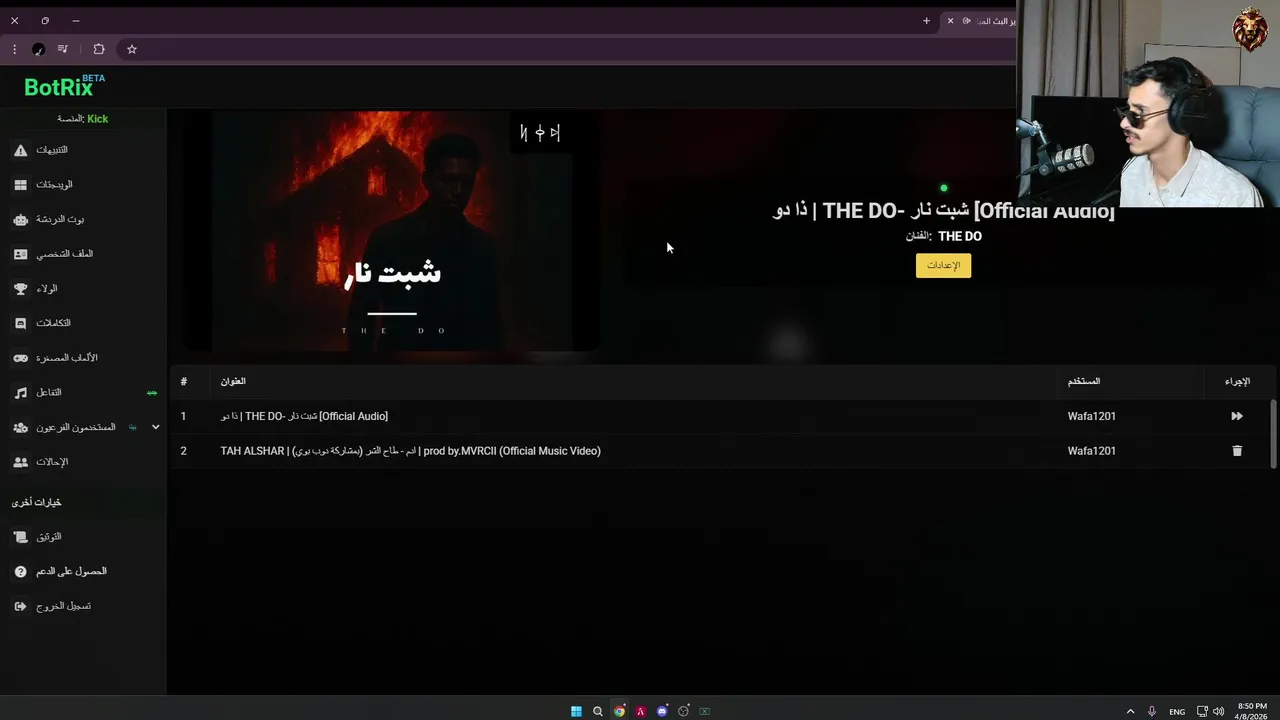This screenshot has width=1280, height=720.
Task: Bookmark page with the star icon
Action: [x=131, y=49]
